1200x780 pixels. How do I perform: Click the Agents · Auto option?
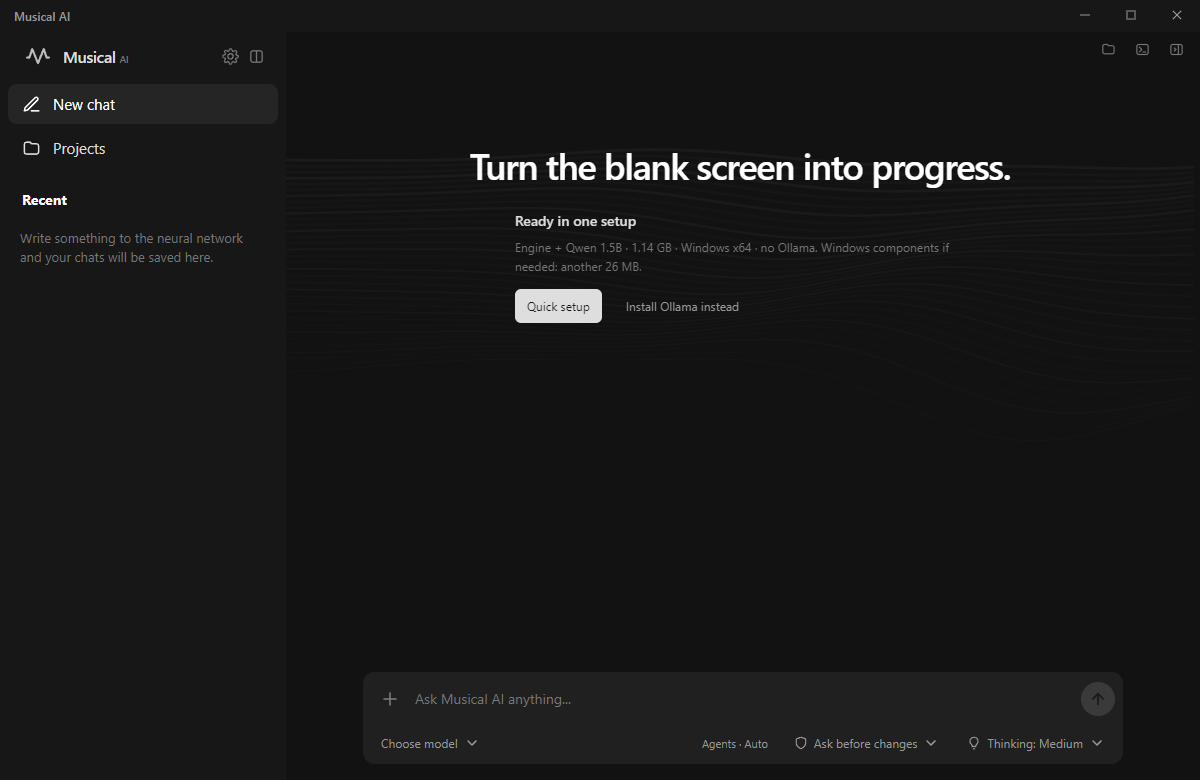click(x=735, y=744)
